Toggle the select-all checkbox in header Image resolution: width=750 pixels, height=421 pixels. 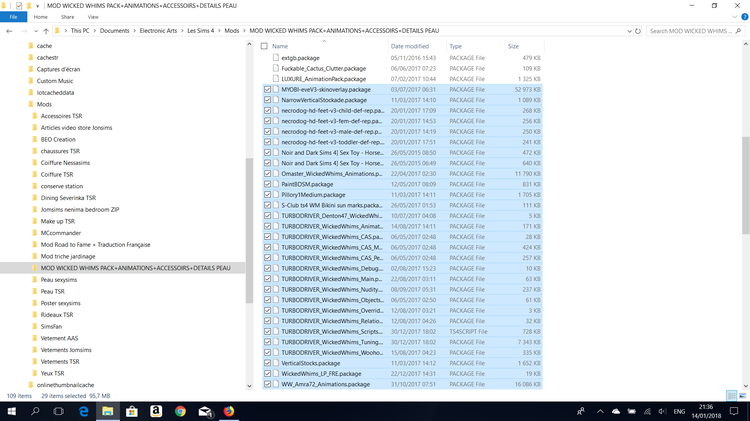264,46
